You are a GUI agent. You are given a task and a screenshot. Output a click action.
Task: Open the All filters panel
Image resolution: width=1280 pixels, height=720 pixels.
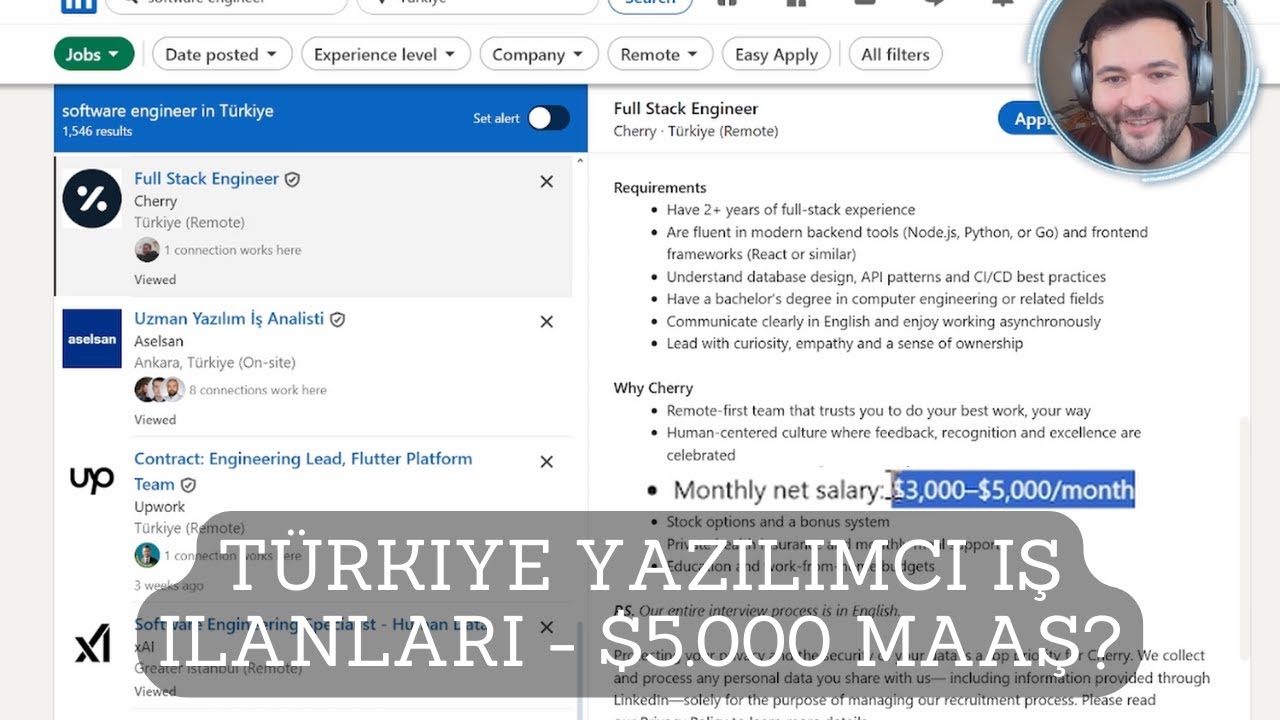point(895,54)
